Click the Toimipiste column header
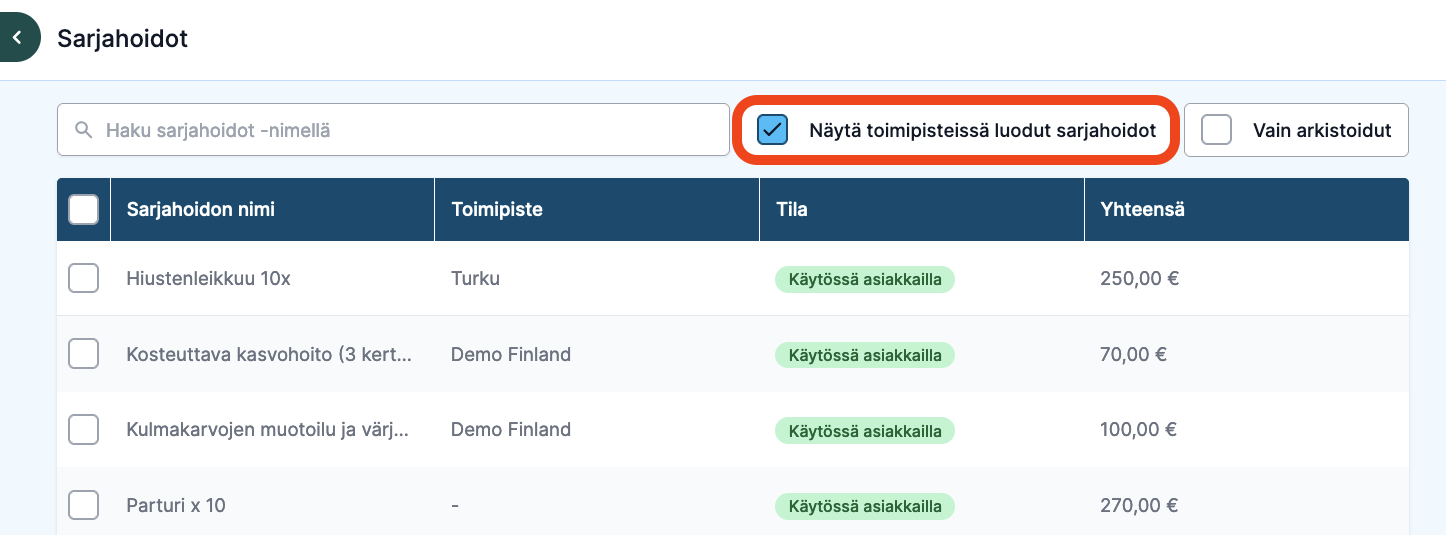The image size is (1446, 535). 497,210
